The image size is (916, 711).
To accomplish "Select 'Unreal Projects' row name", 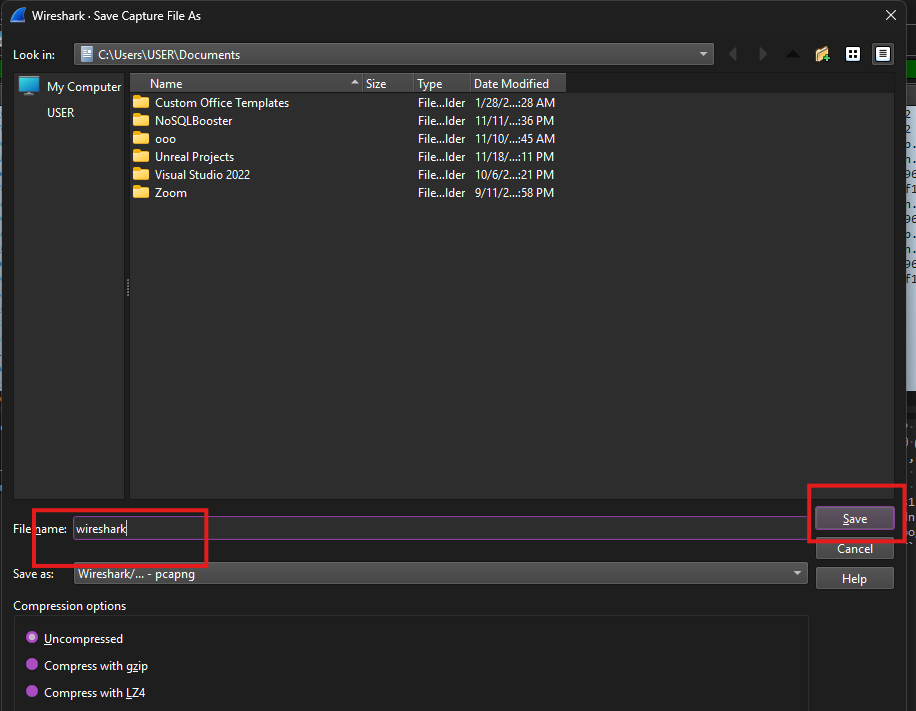I will (195, 157).
